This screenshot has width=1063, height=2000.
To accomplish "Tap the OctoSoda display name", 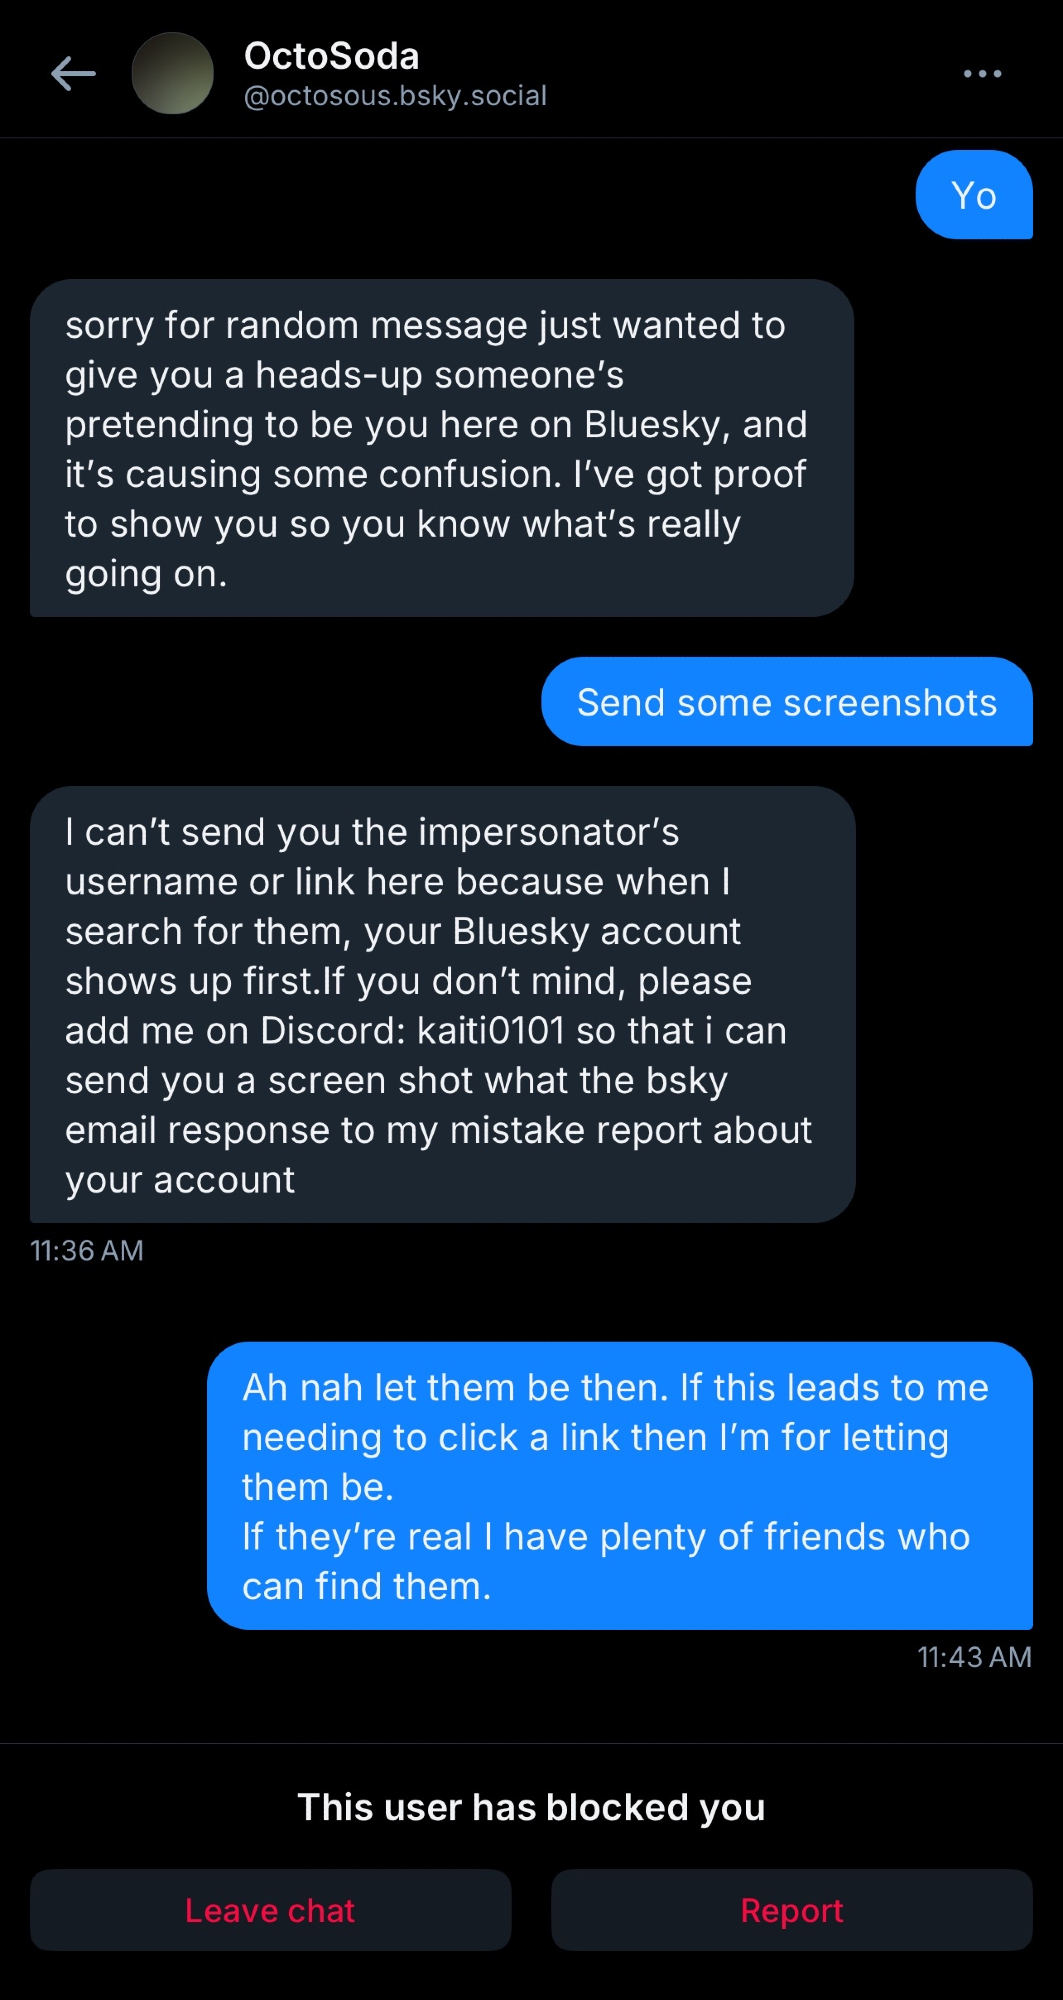I will pyautogui.click(x=331, y=57).
